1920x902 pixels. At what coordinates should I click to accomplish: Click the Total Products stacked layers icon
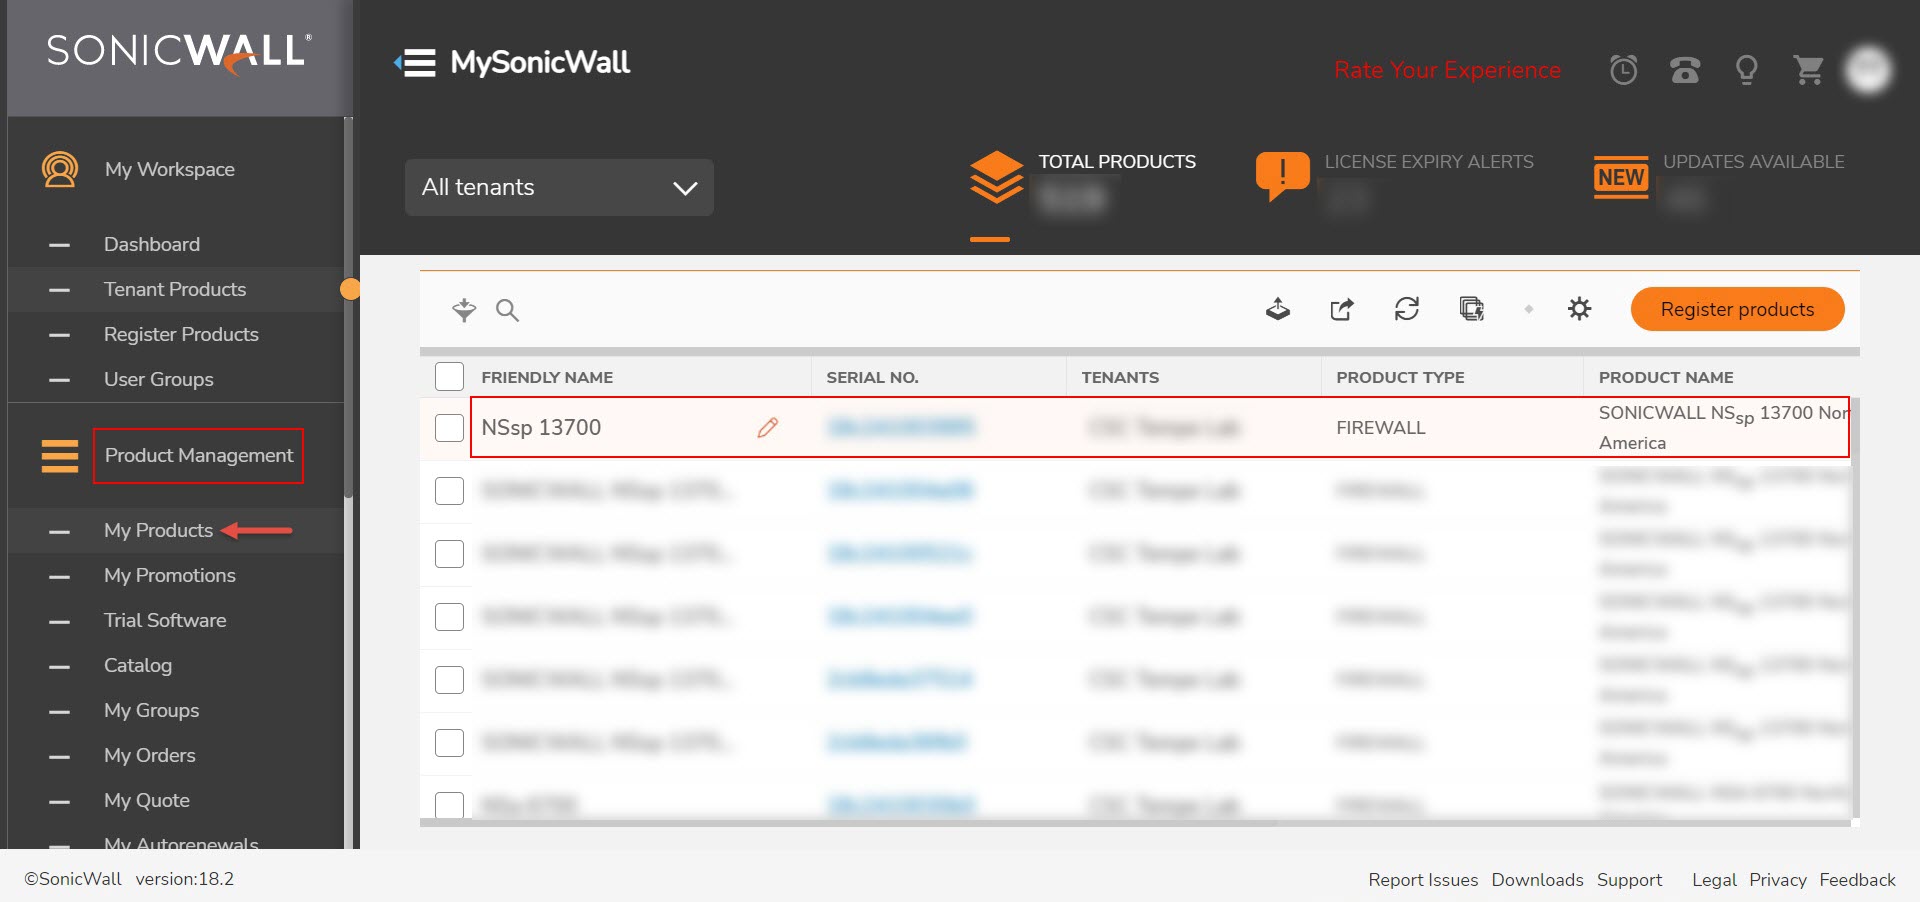tap(996, 177)
